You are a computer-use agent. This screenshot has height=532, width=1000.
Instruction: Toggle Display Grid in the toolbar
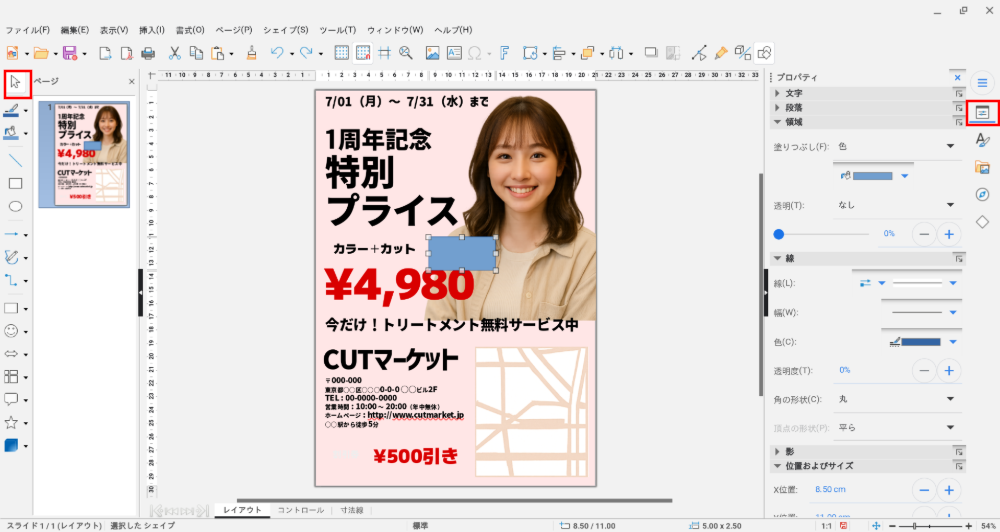coord(342,53)
